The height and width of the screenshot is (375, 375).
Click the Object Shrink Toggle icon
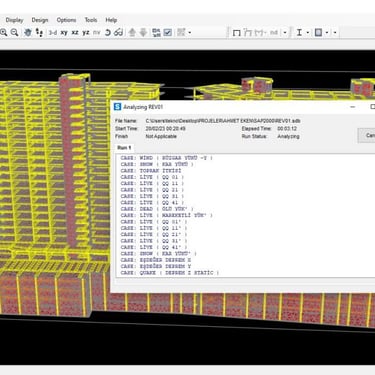point(156,32)
